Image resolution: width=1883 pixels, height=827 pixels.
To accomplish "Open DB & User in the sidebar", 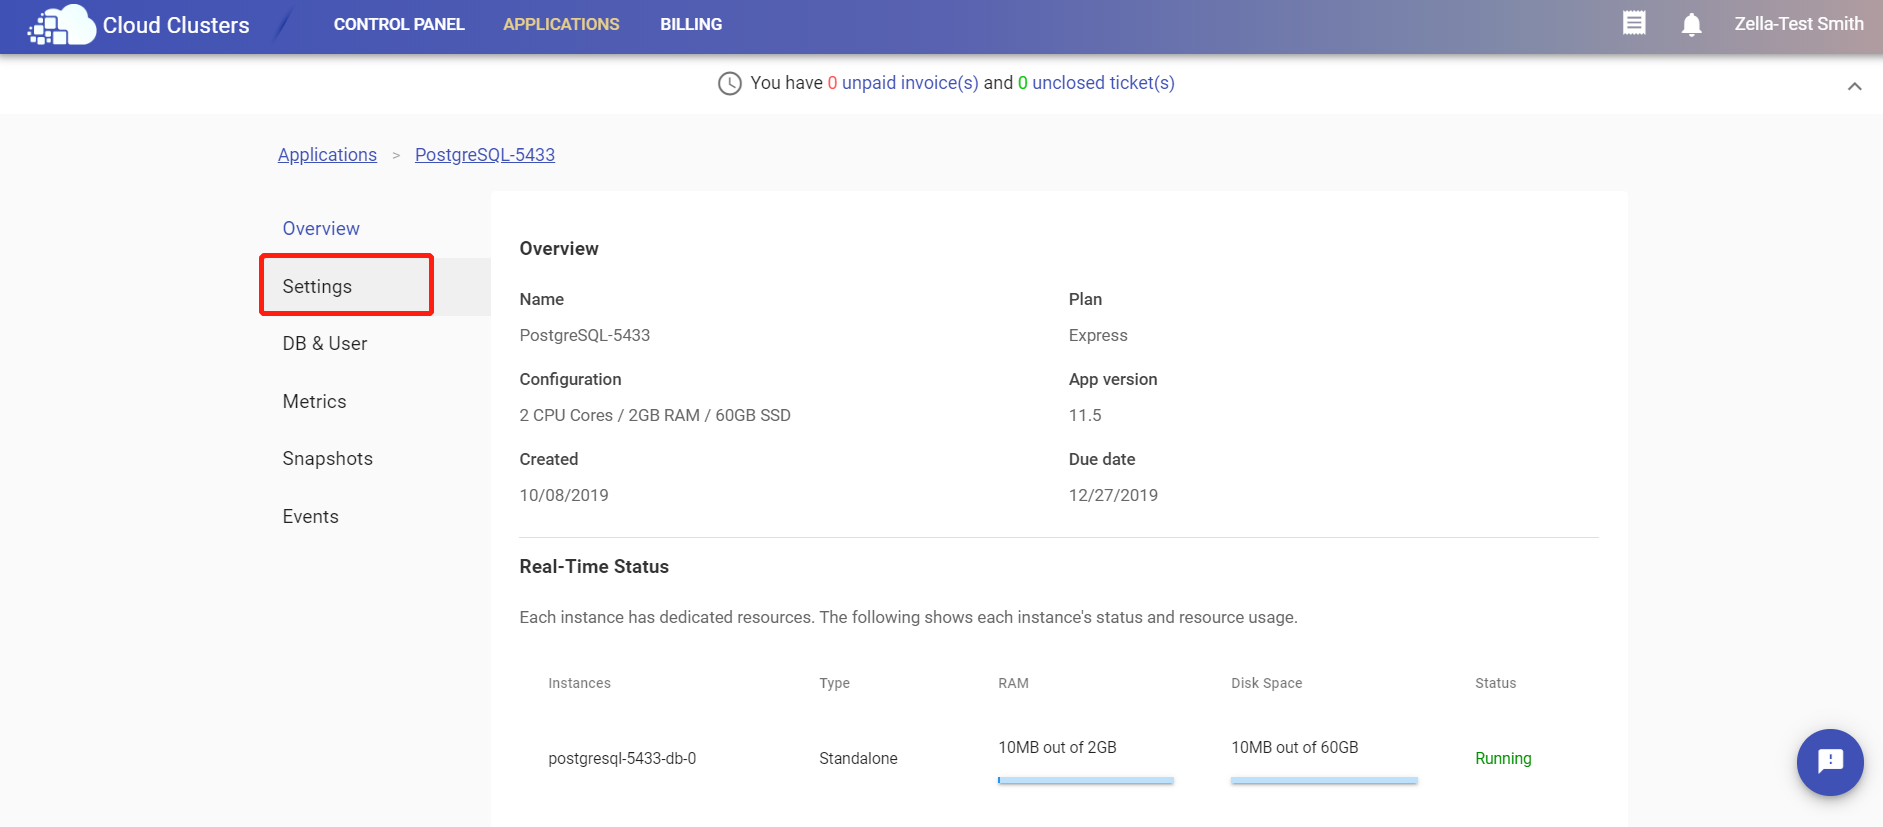I will click(x=325, y=344).
